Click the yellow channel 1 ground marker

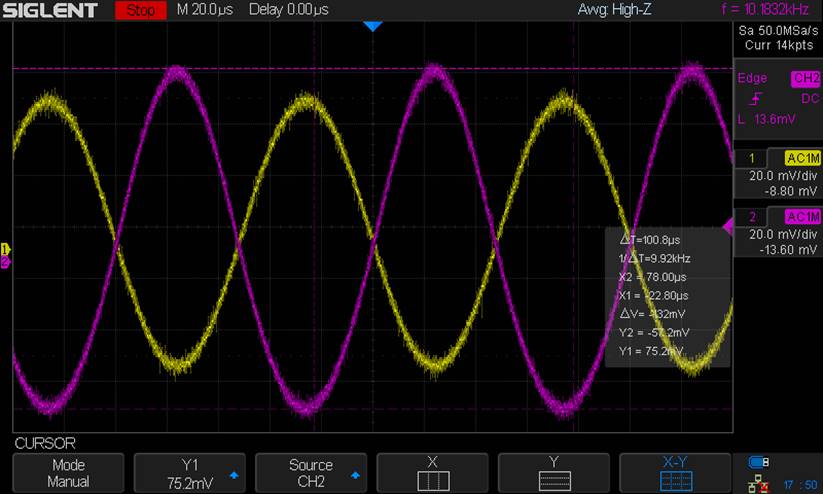pos(5,248)
